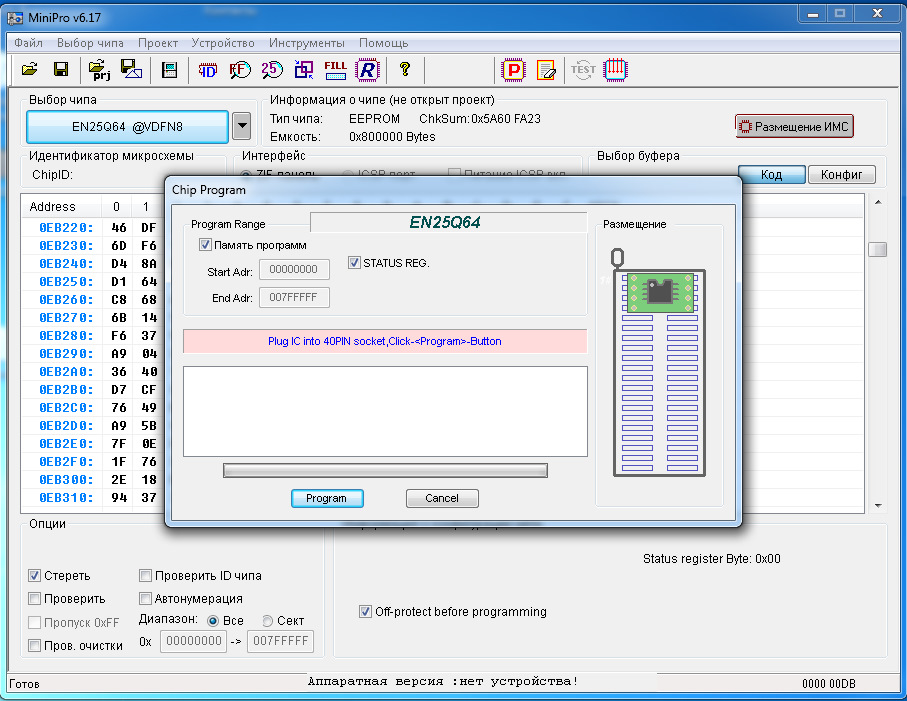
Task: Enable Проверить ID чипа checkbox
Action: (x=146, y=575)
